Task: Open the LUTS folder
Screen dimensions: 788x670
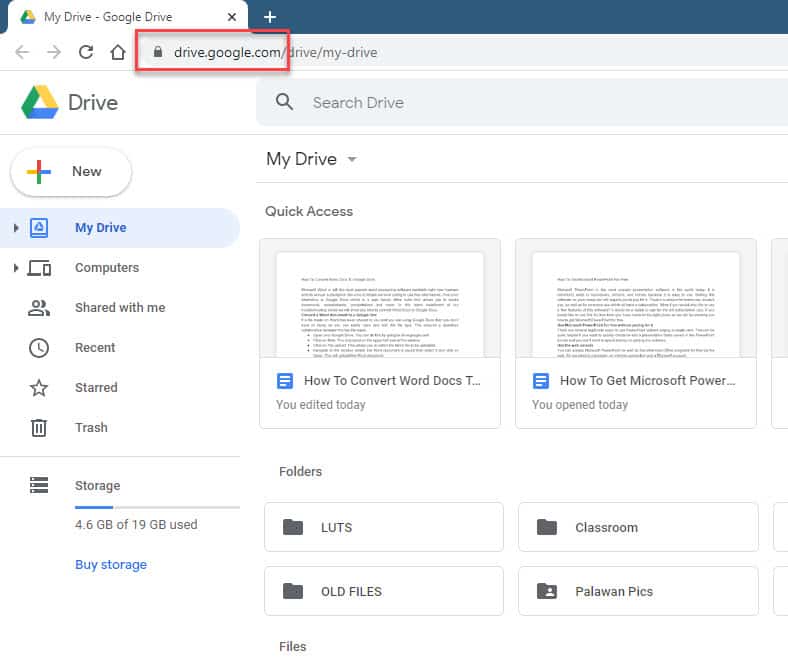Action: coord(384,527)
